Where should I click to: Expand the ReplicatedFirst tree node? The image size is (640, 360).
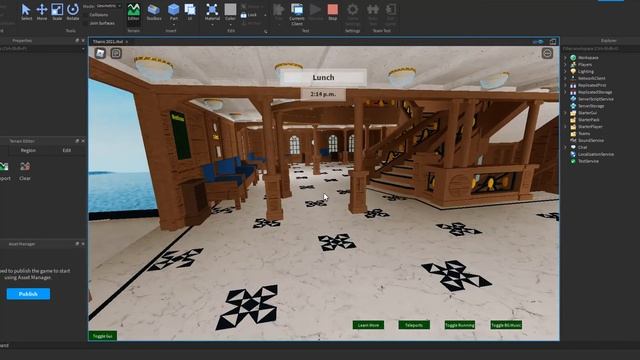(565, 85)
